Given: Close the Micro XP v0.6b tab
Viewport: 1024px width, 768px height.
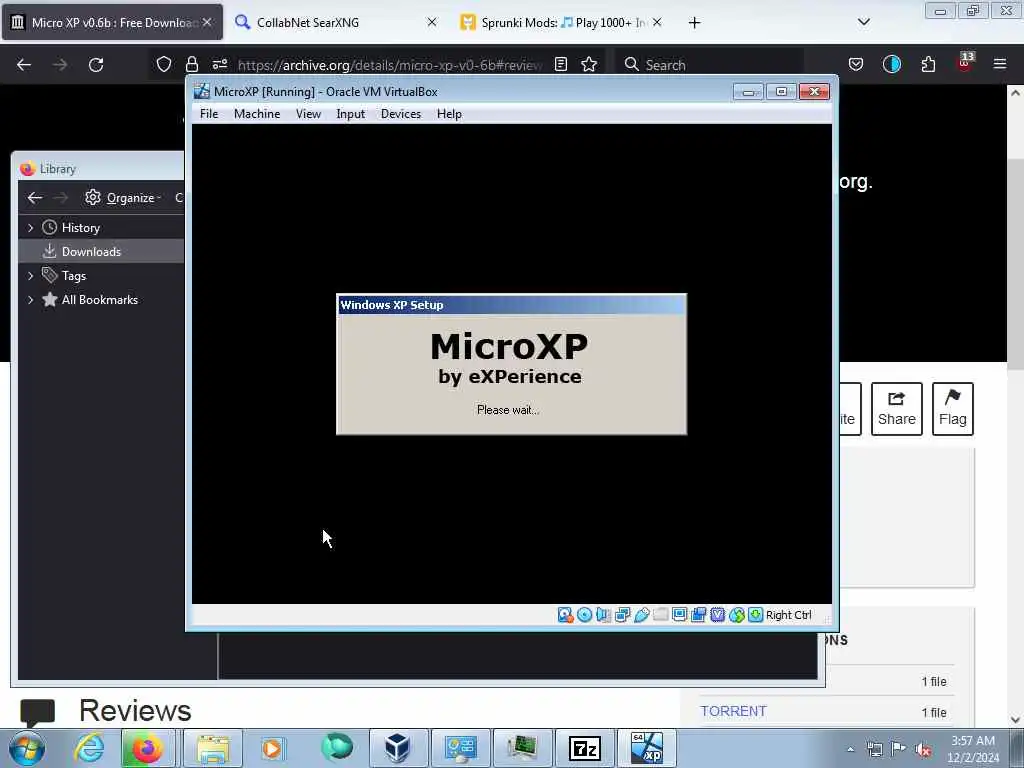Looking at the screenshot, I should point(207,22).
